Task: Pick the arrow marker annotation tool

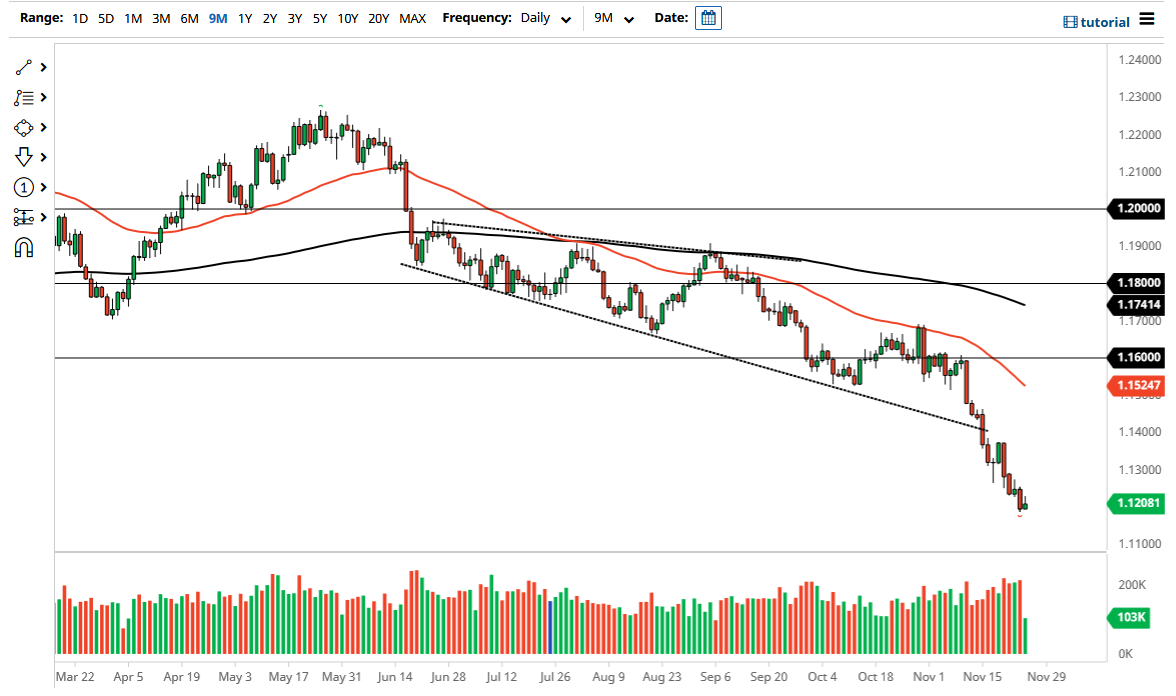Action: (x=24, y=157)
